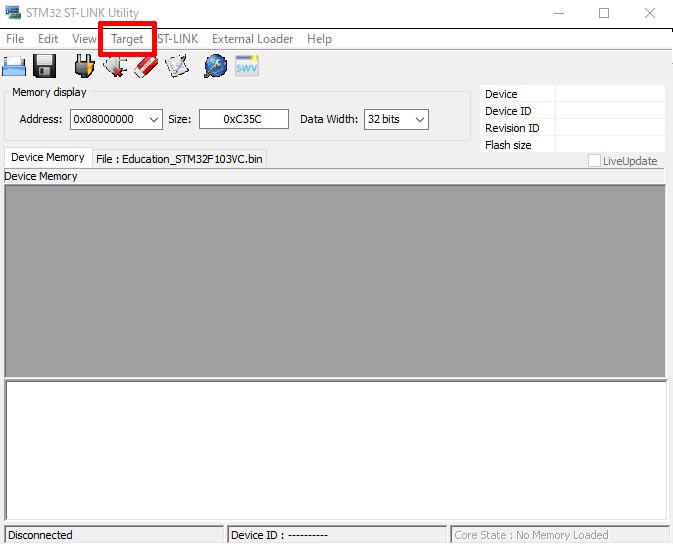Viewport: 673px width, 544px height.
Task: Maximize the ST-LINK Utility window
Action: (x=604, y=13)
